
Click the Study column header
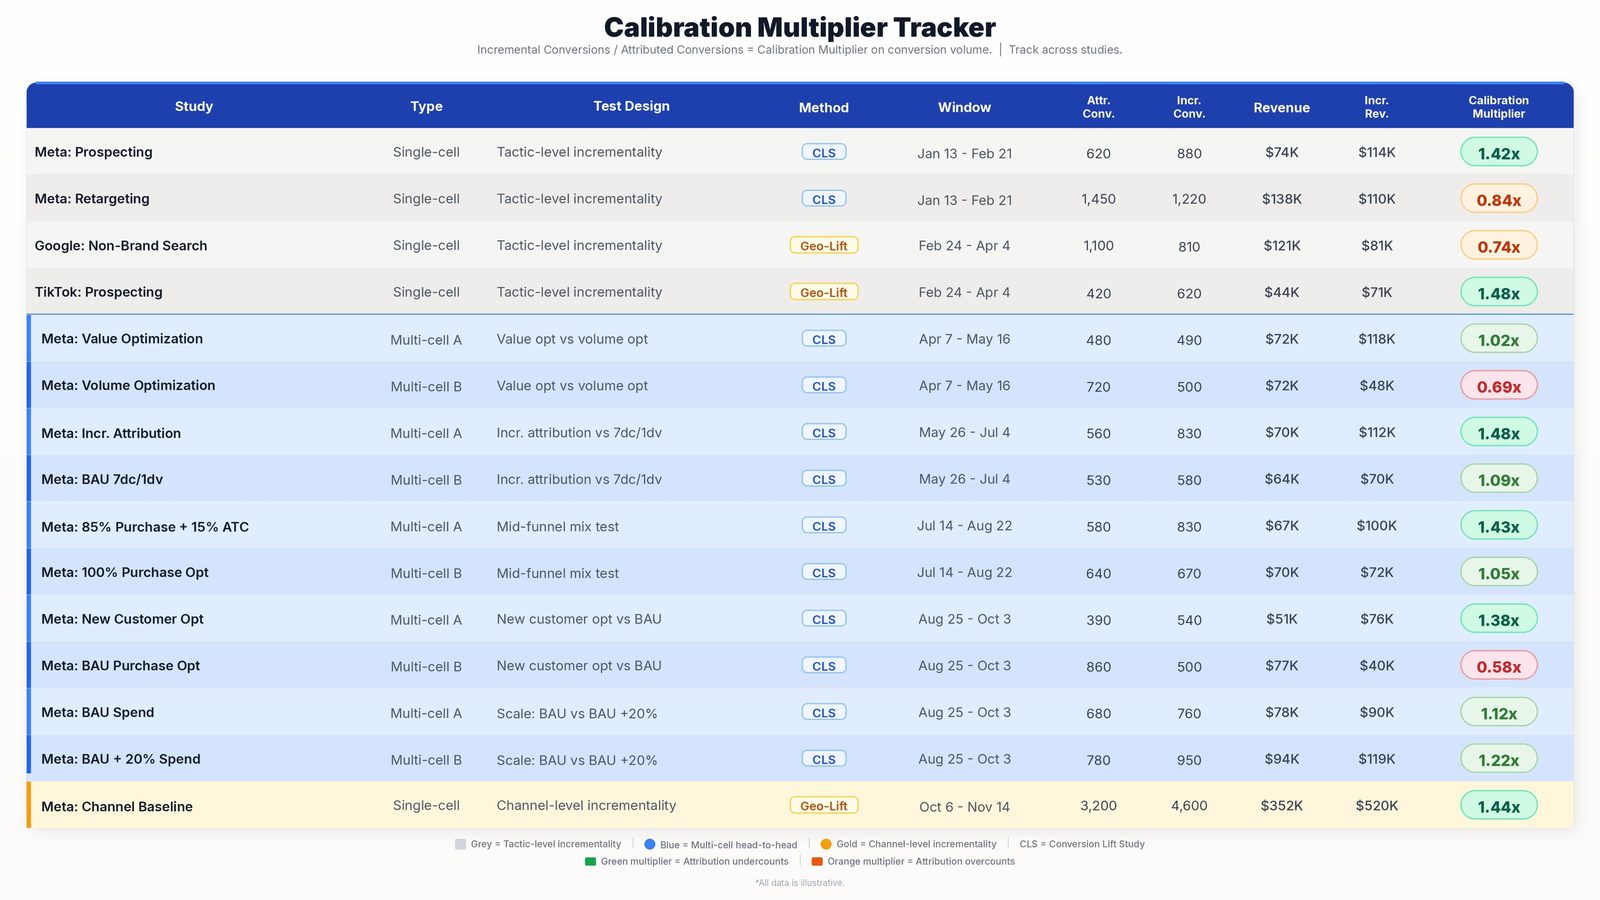point(194,106)
